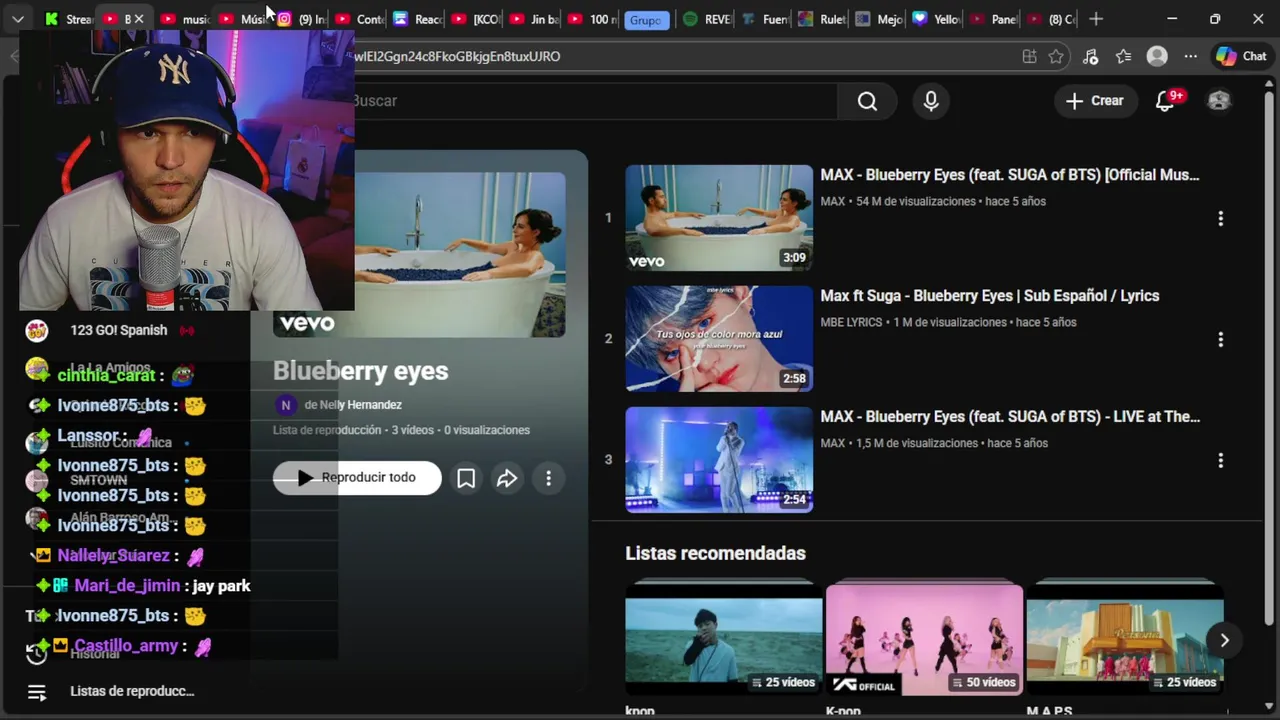The width and height of the screenshot is (1280, 720).
Task: Close the currently active tab
Action: coord(139,19)
